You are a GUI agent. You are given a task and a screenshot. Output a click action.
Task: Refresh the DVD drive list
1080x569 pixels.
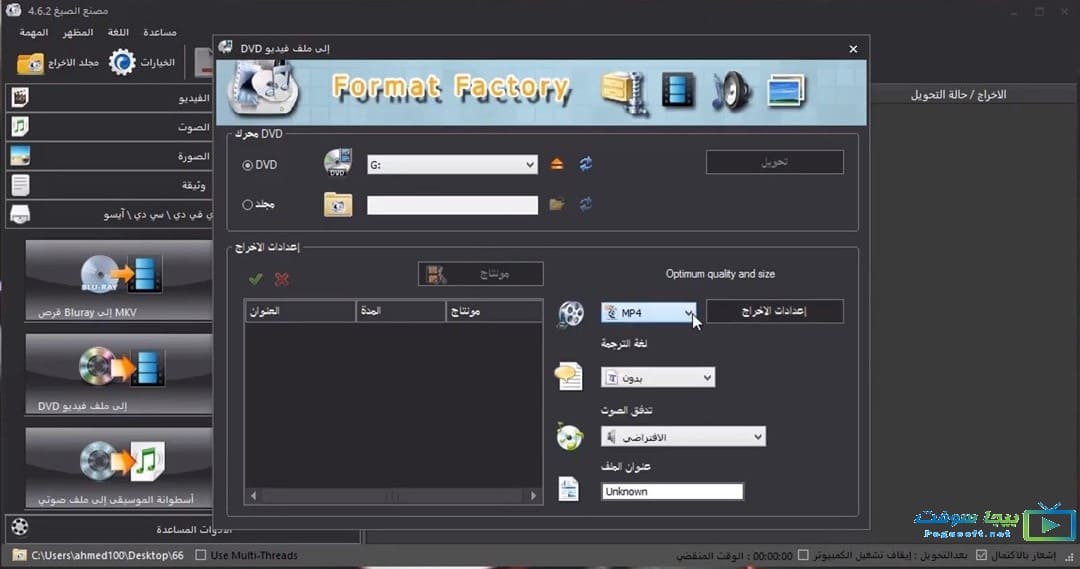click(585, 164)
